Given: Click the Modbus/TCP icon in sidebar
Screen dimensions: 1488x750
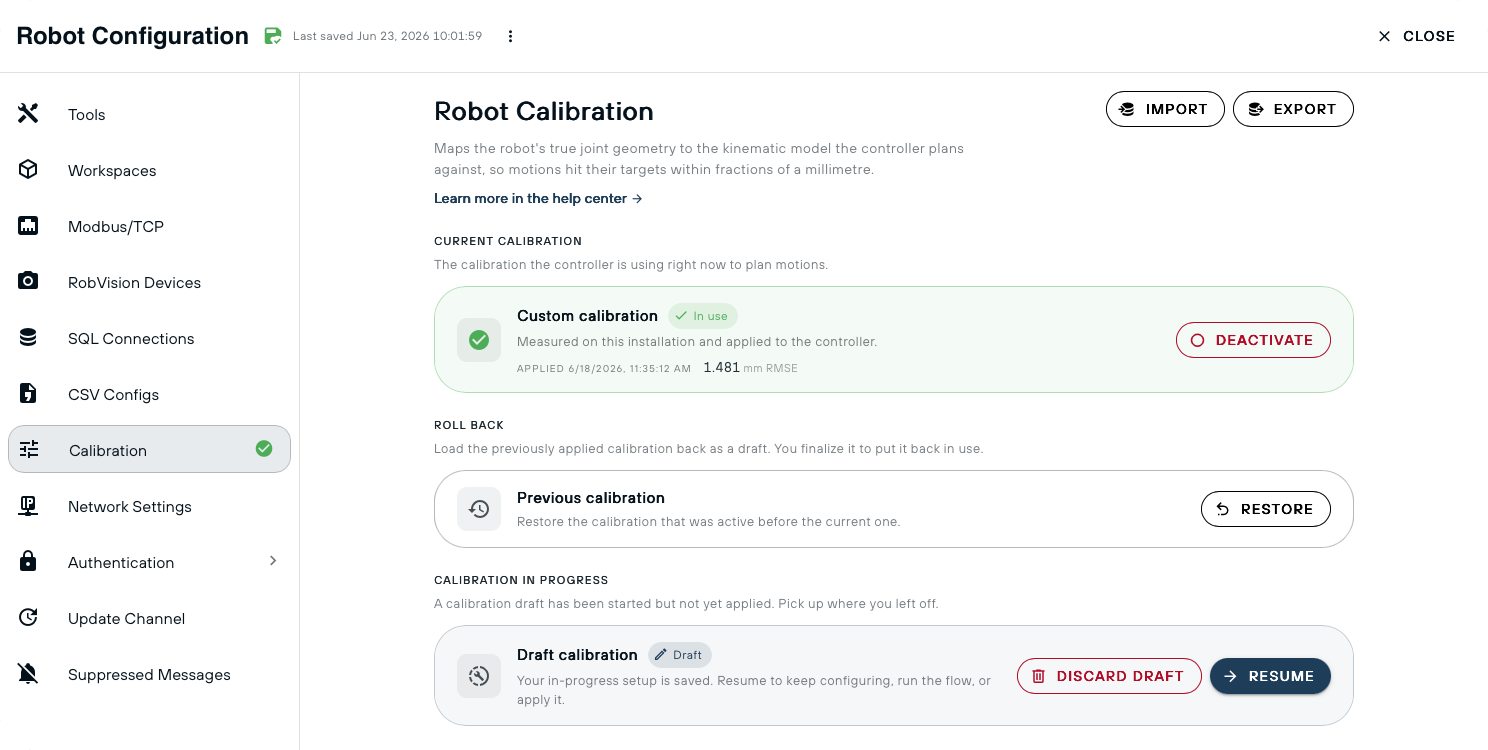Looking at the screenshot, I should [x=28, y=226].
